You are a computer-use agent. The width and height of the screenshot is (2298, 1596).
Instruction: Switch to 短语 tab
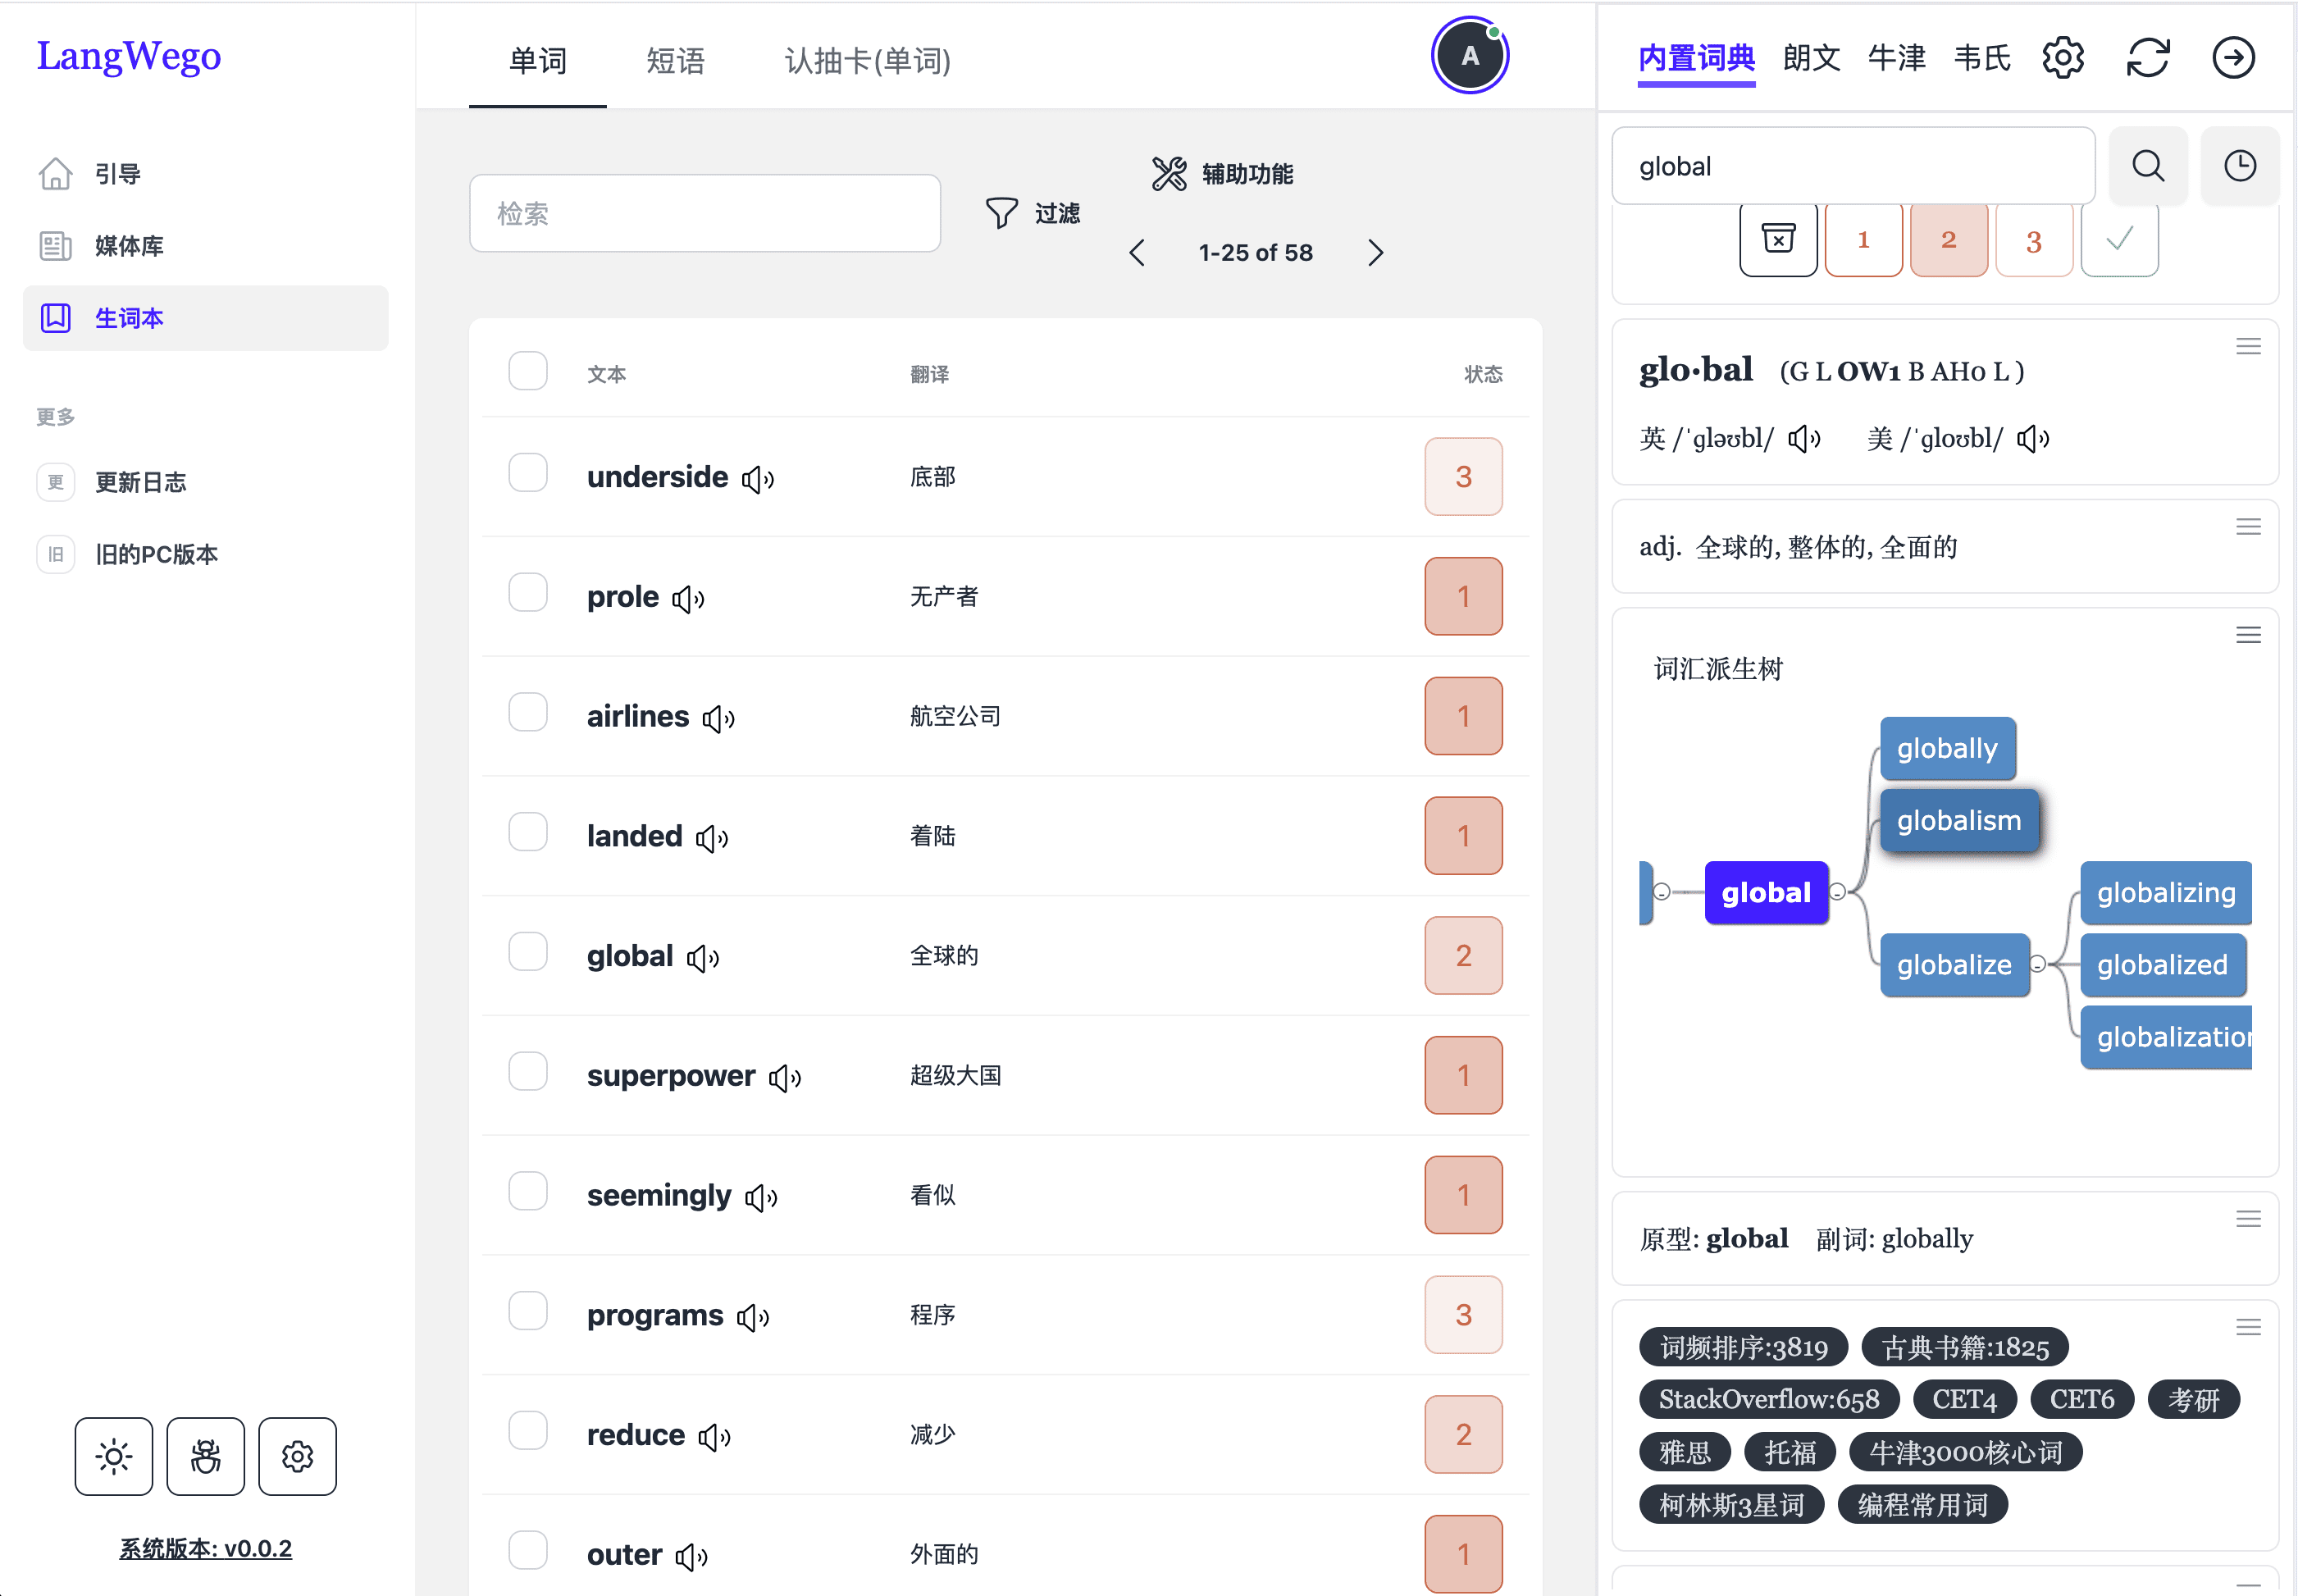point(676,61)
